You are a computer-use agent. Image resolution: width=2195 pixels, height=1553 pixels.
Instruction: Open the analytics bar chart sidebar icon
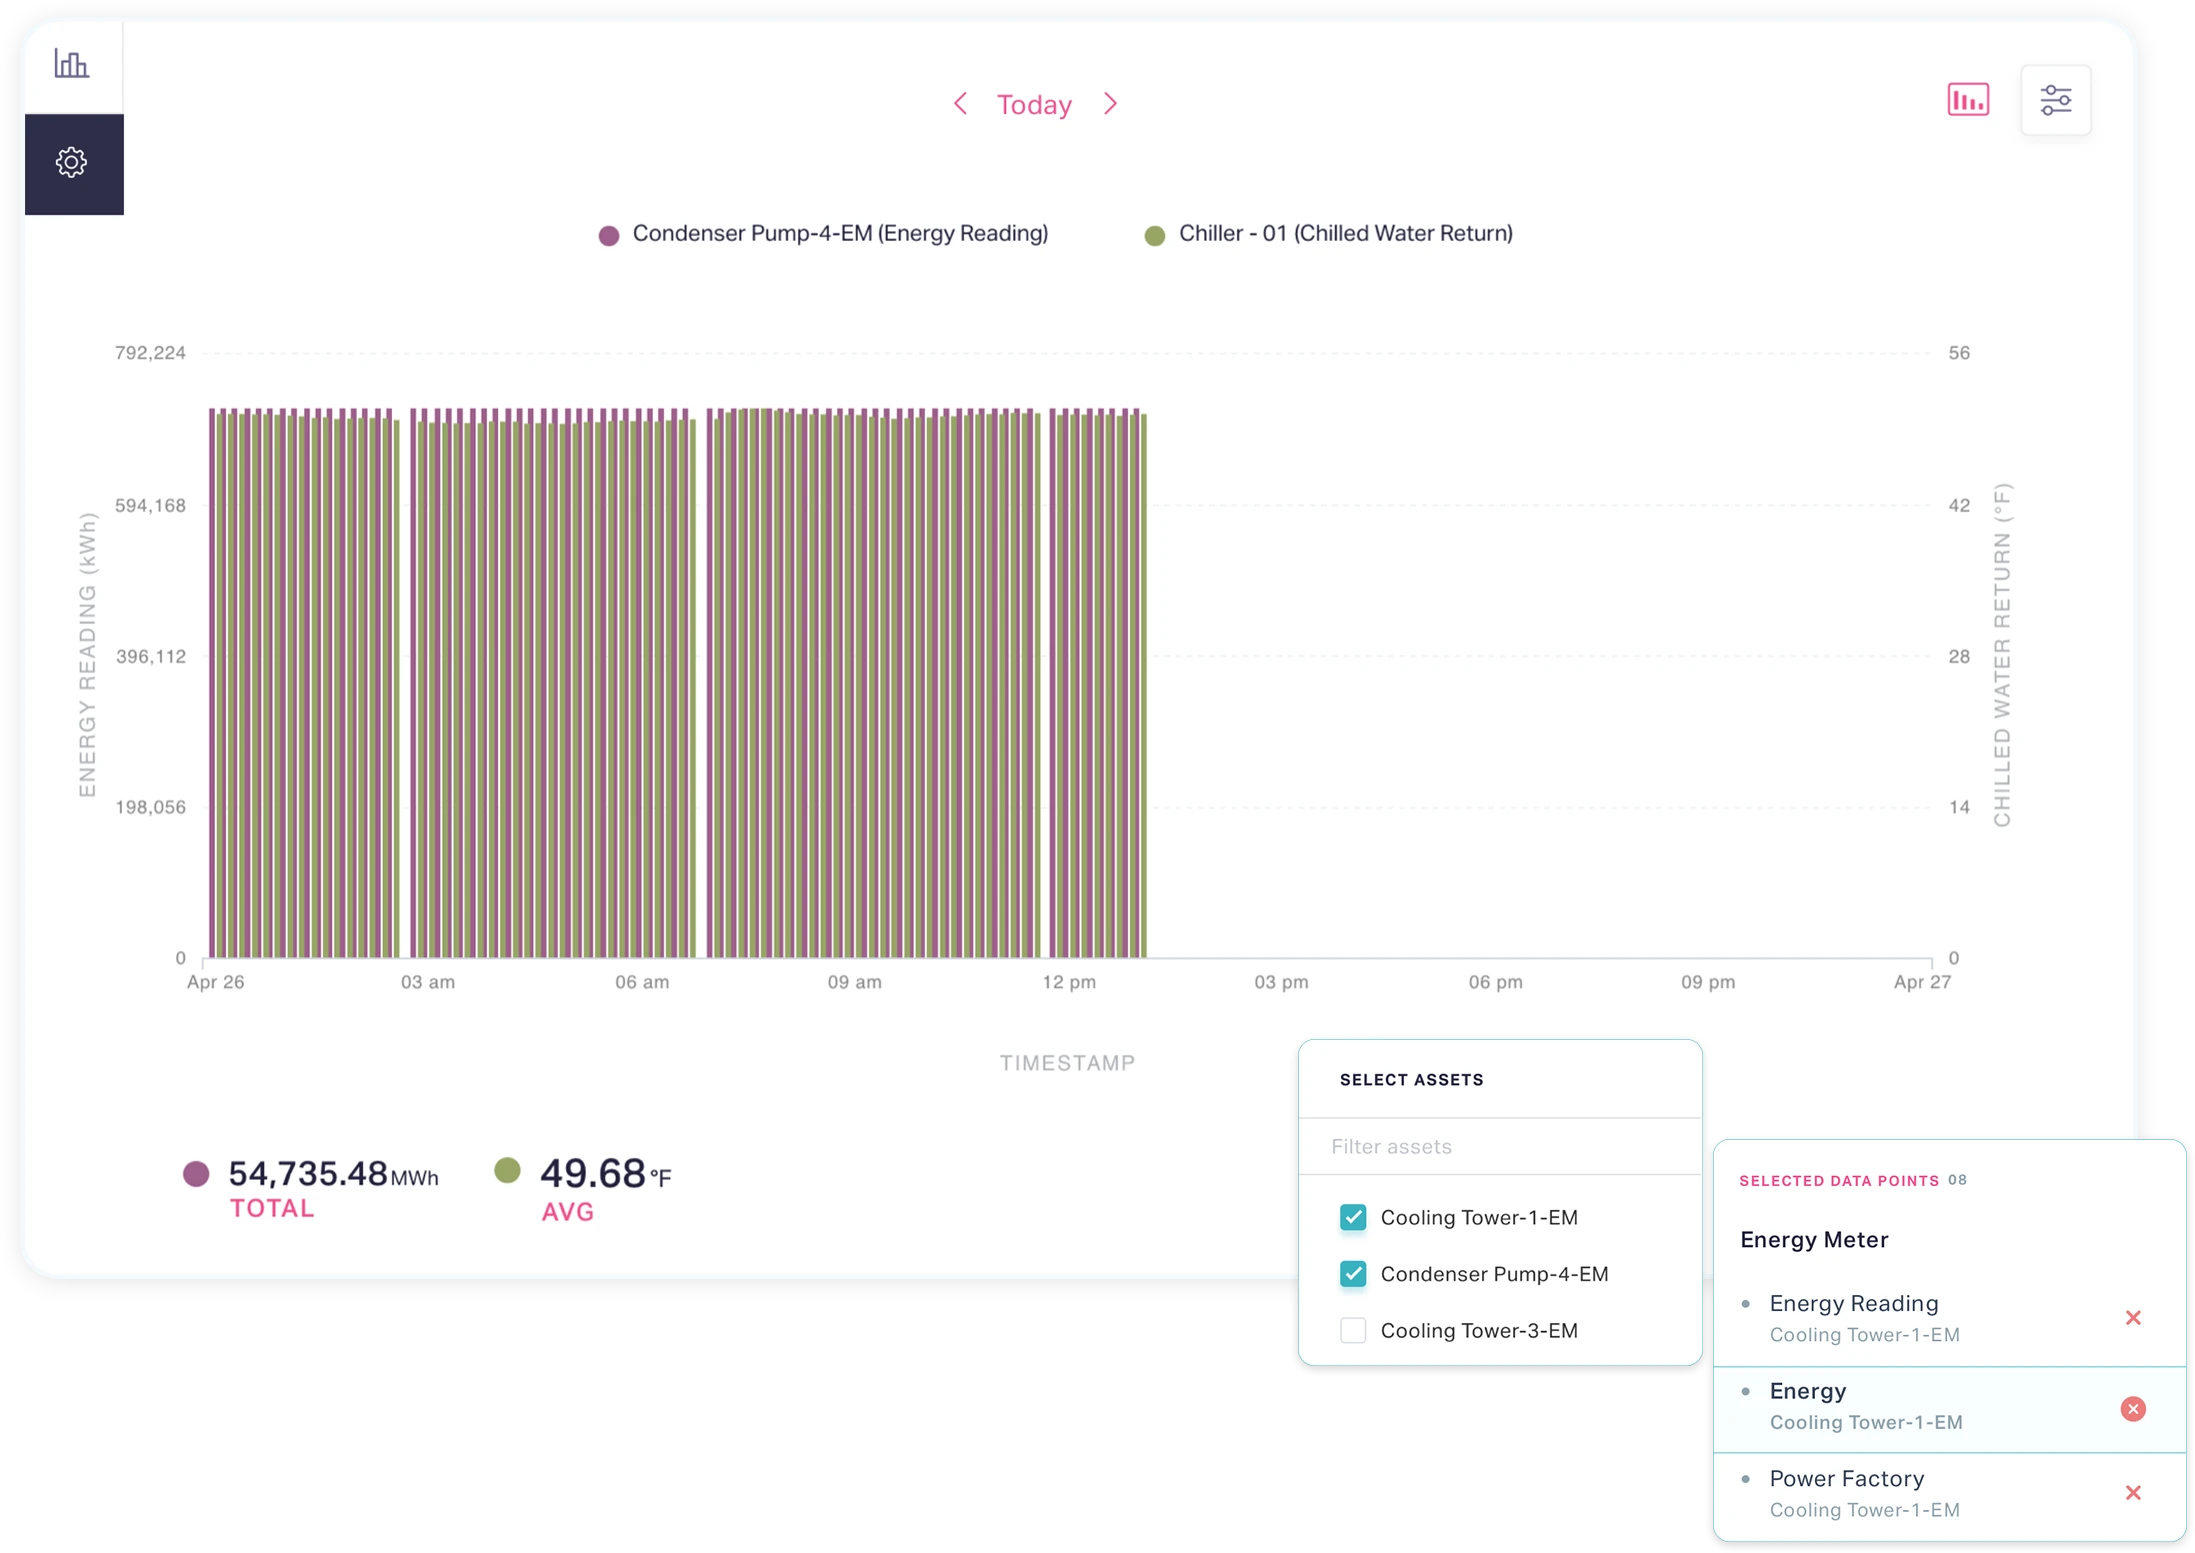(71, 64)
